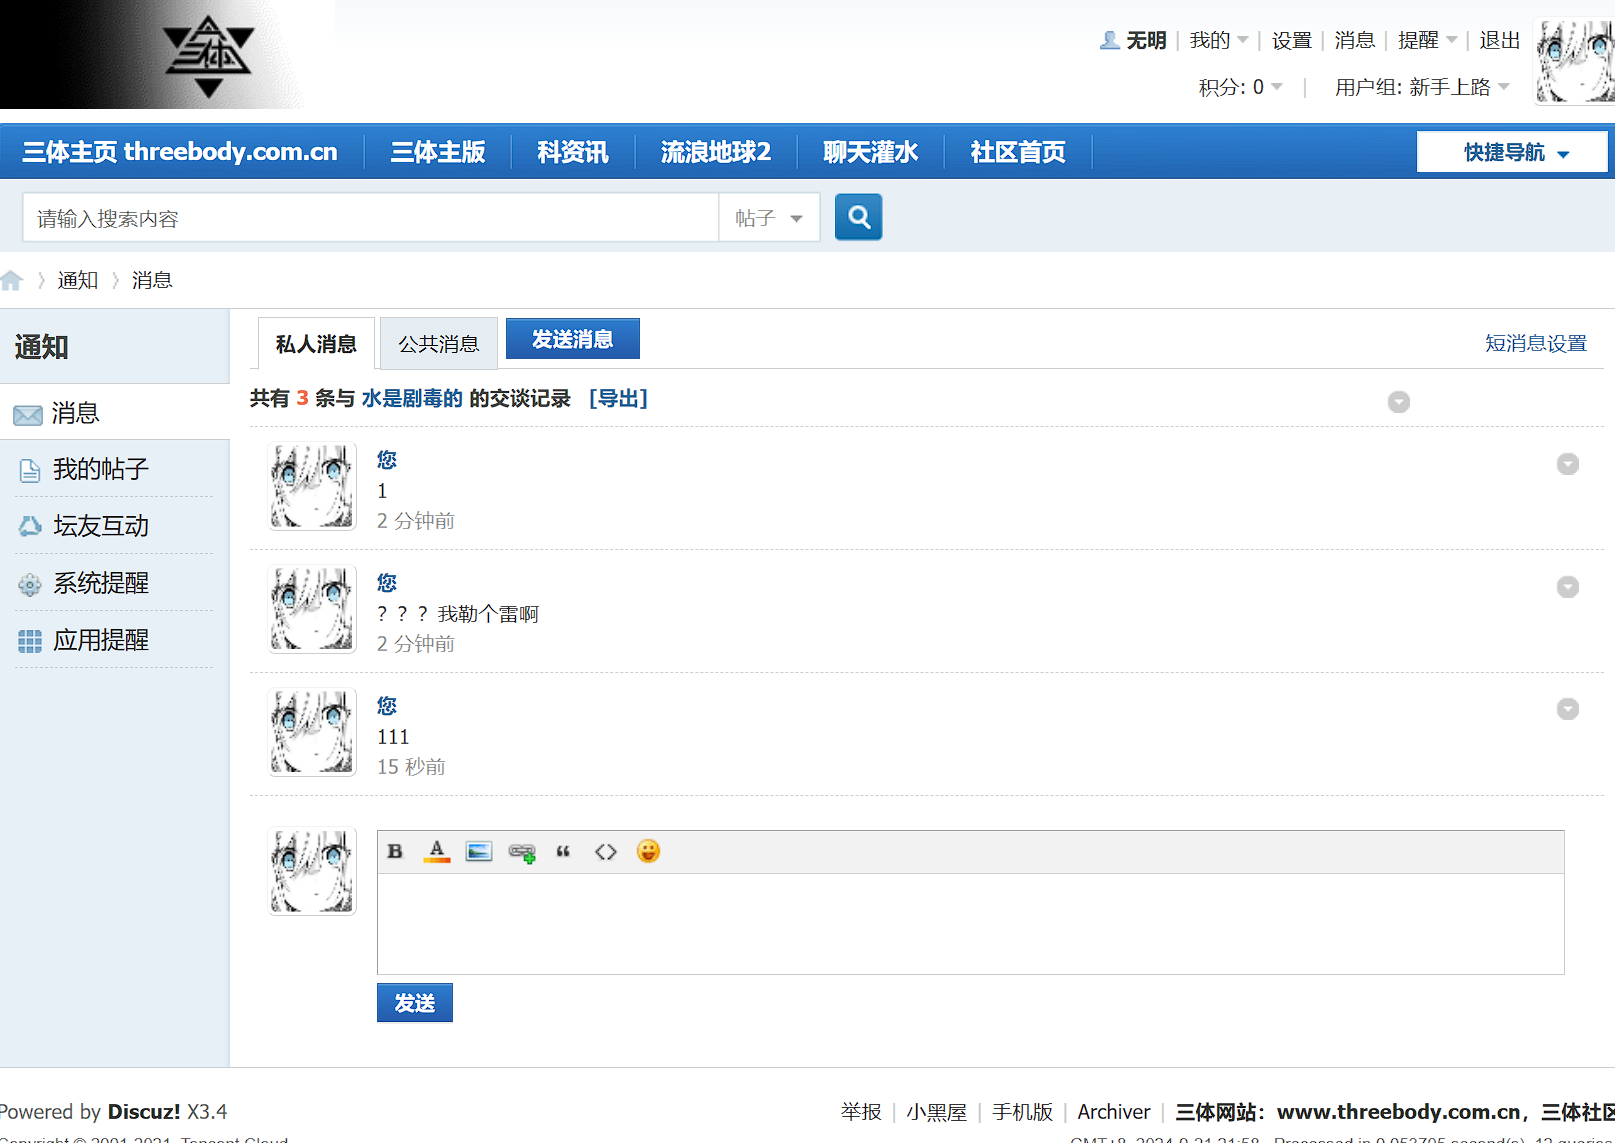The height and width of the screenshot is (1143, 1615).
Task: Click the 消息 breadcrumb link
Action: [x=152, y=281]
